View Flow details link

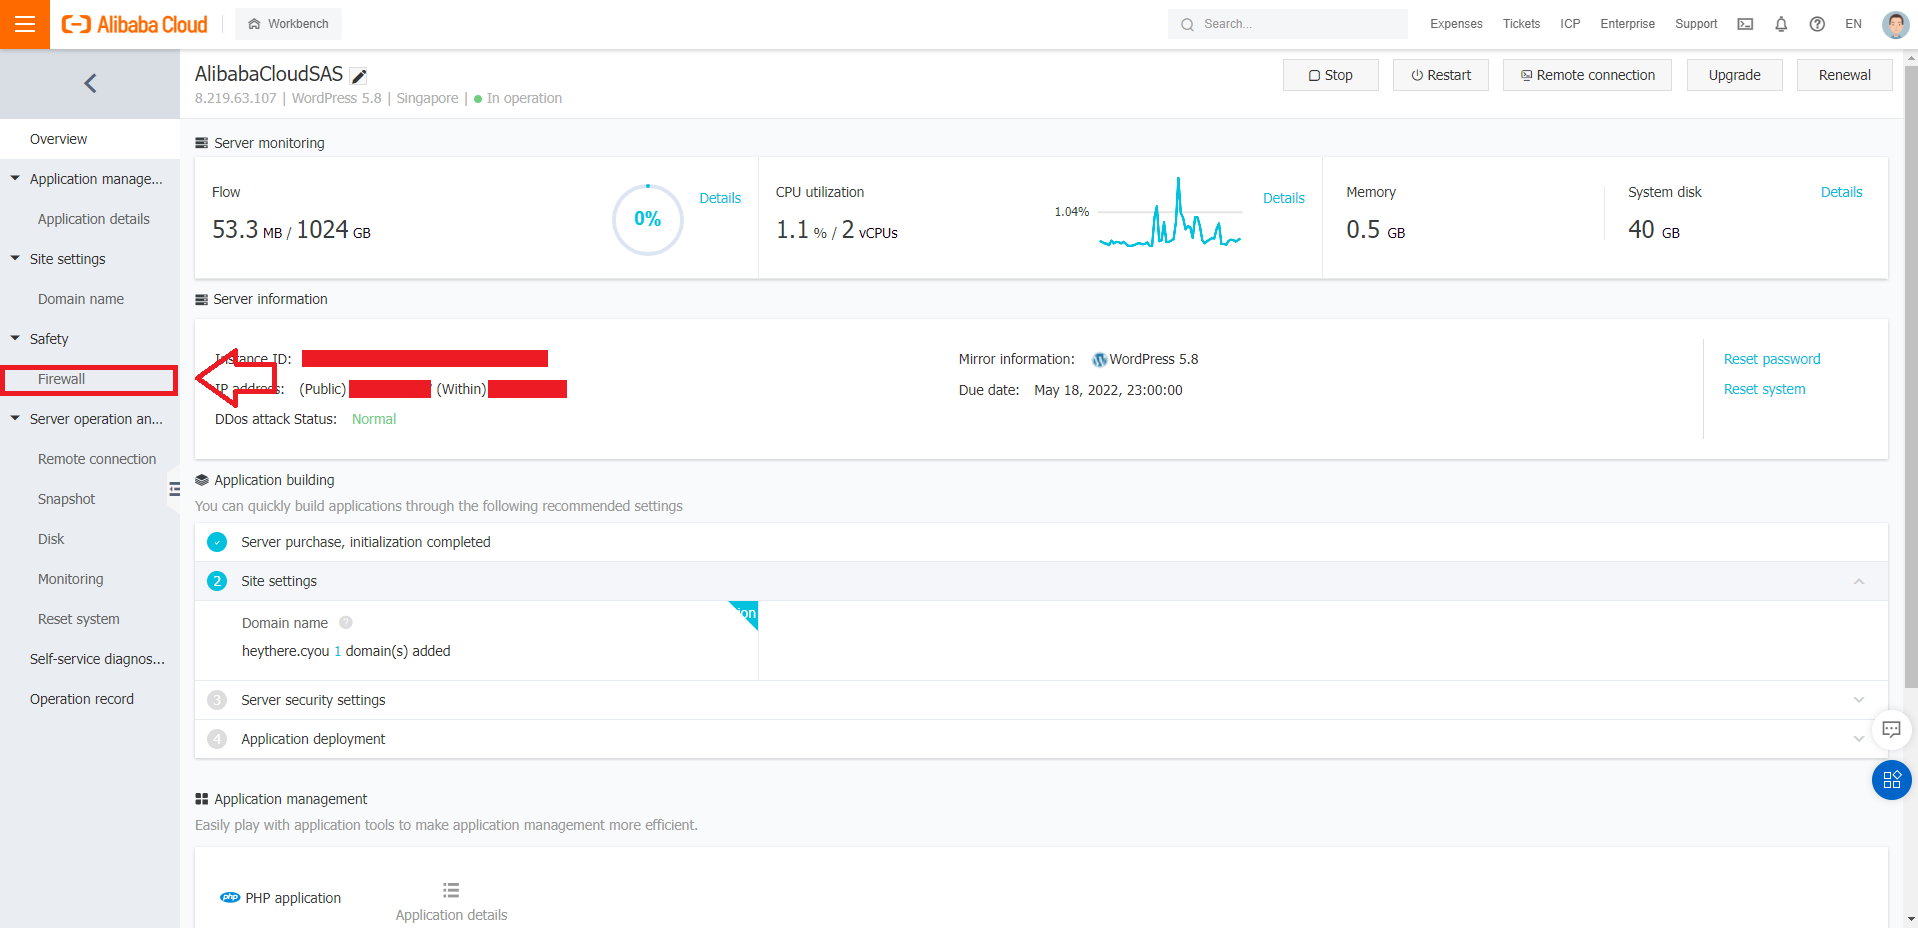pos(720,198)
